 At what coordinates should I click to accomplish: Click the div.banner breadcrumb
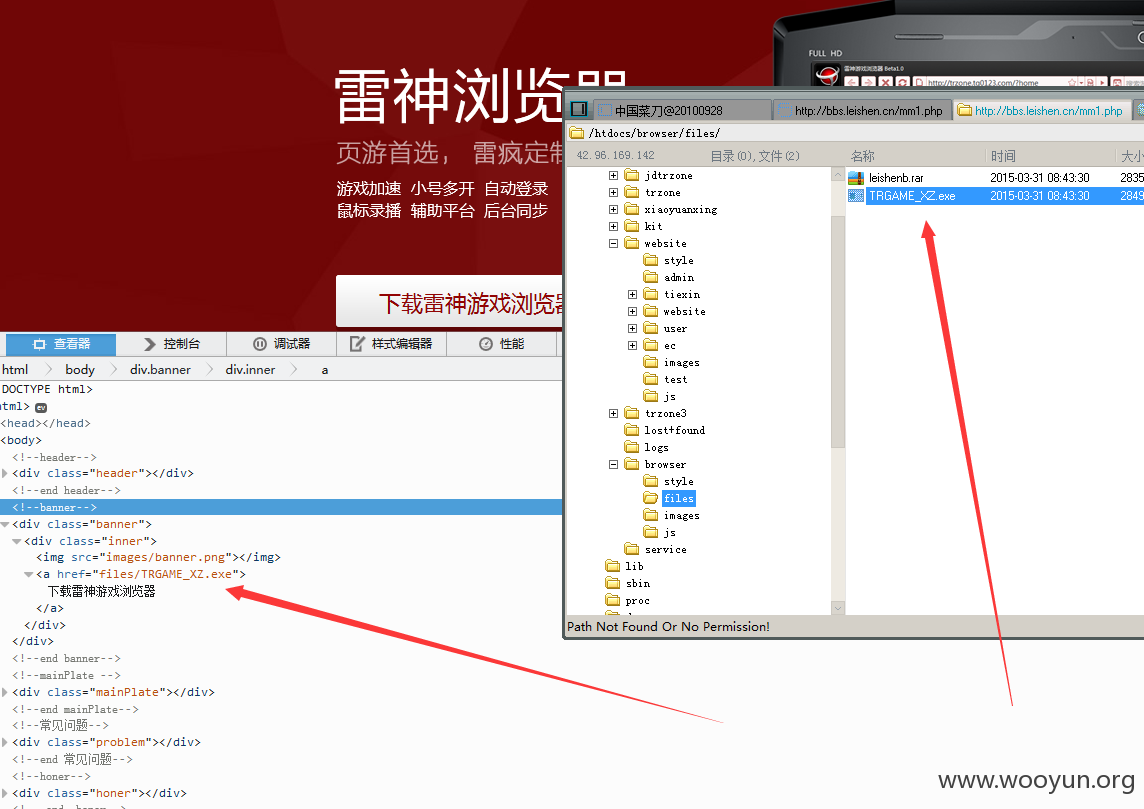tap(161, 370)
